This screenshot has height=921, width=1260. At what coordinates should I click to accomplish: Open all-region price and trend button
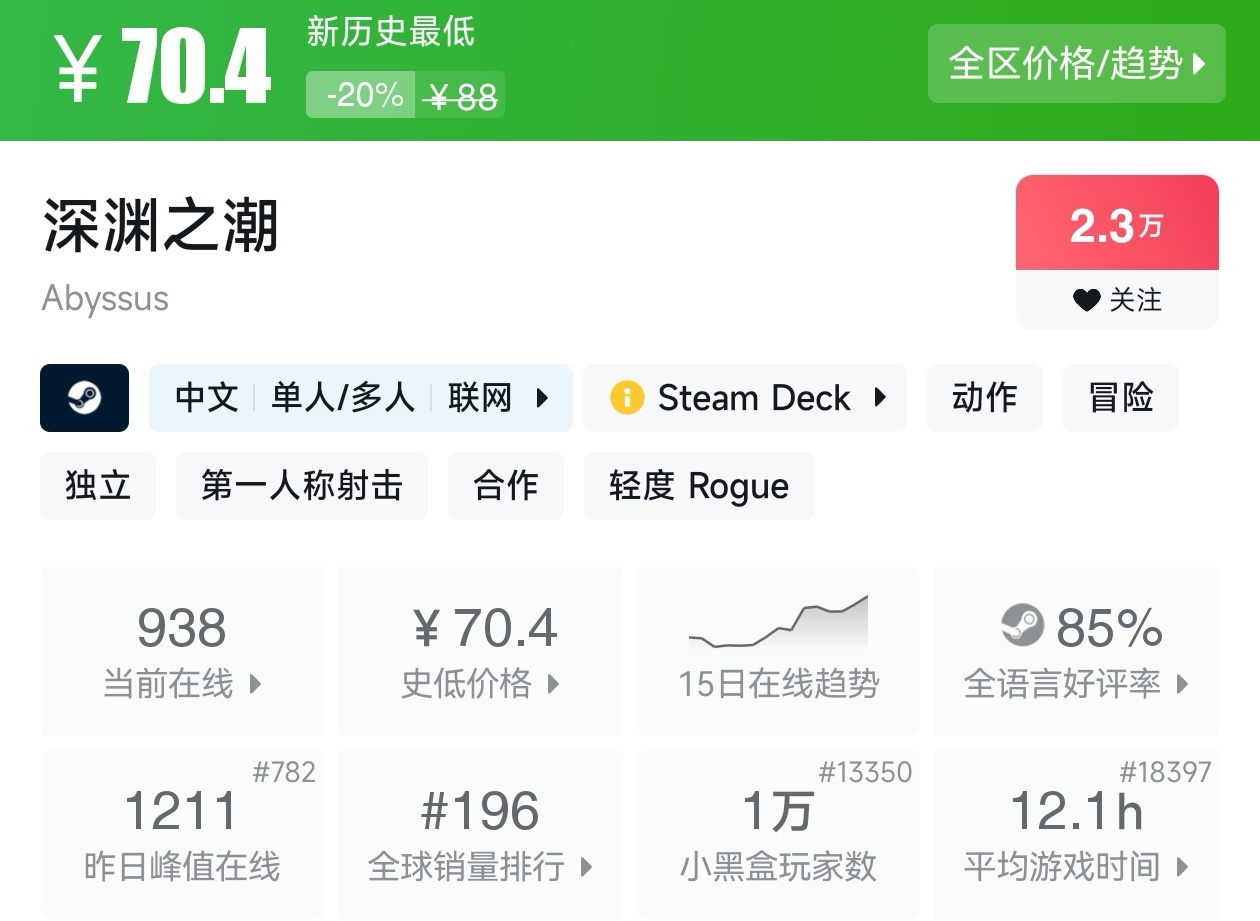click(1076, 64)
